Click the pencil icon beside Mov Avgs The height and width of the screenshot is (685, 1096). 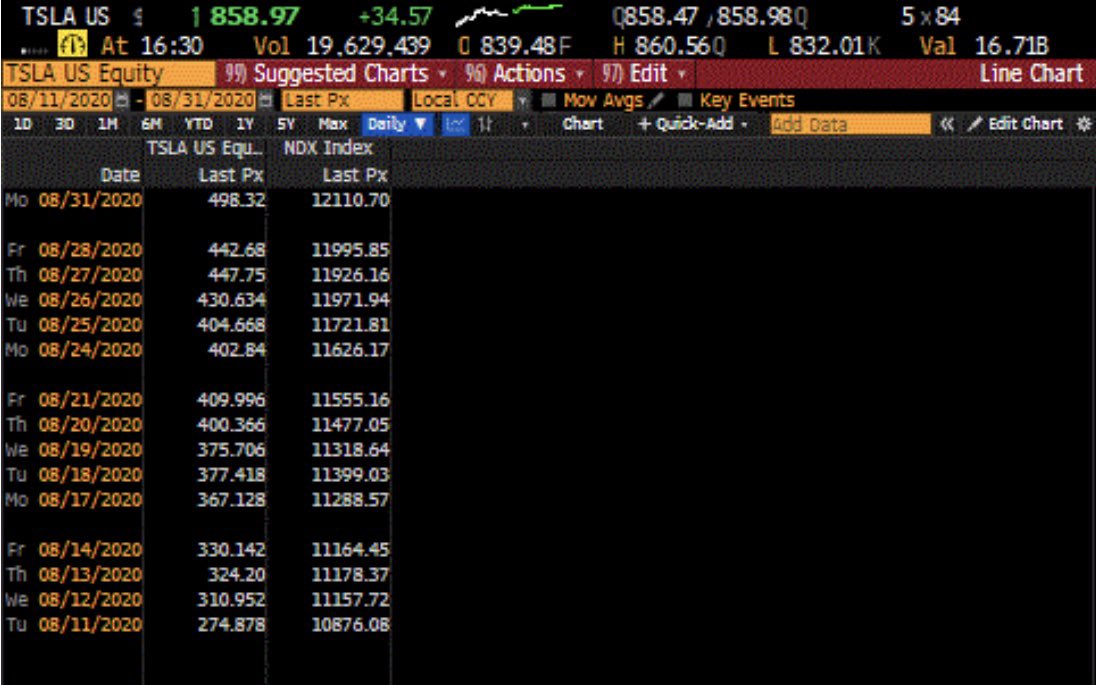656,101
